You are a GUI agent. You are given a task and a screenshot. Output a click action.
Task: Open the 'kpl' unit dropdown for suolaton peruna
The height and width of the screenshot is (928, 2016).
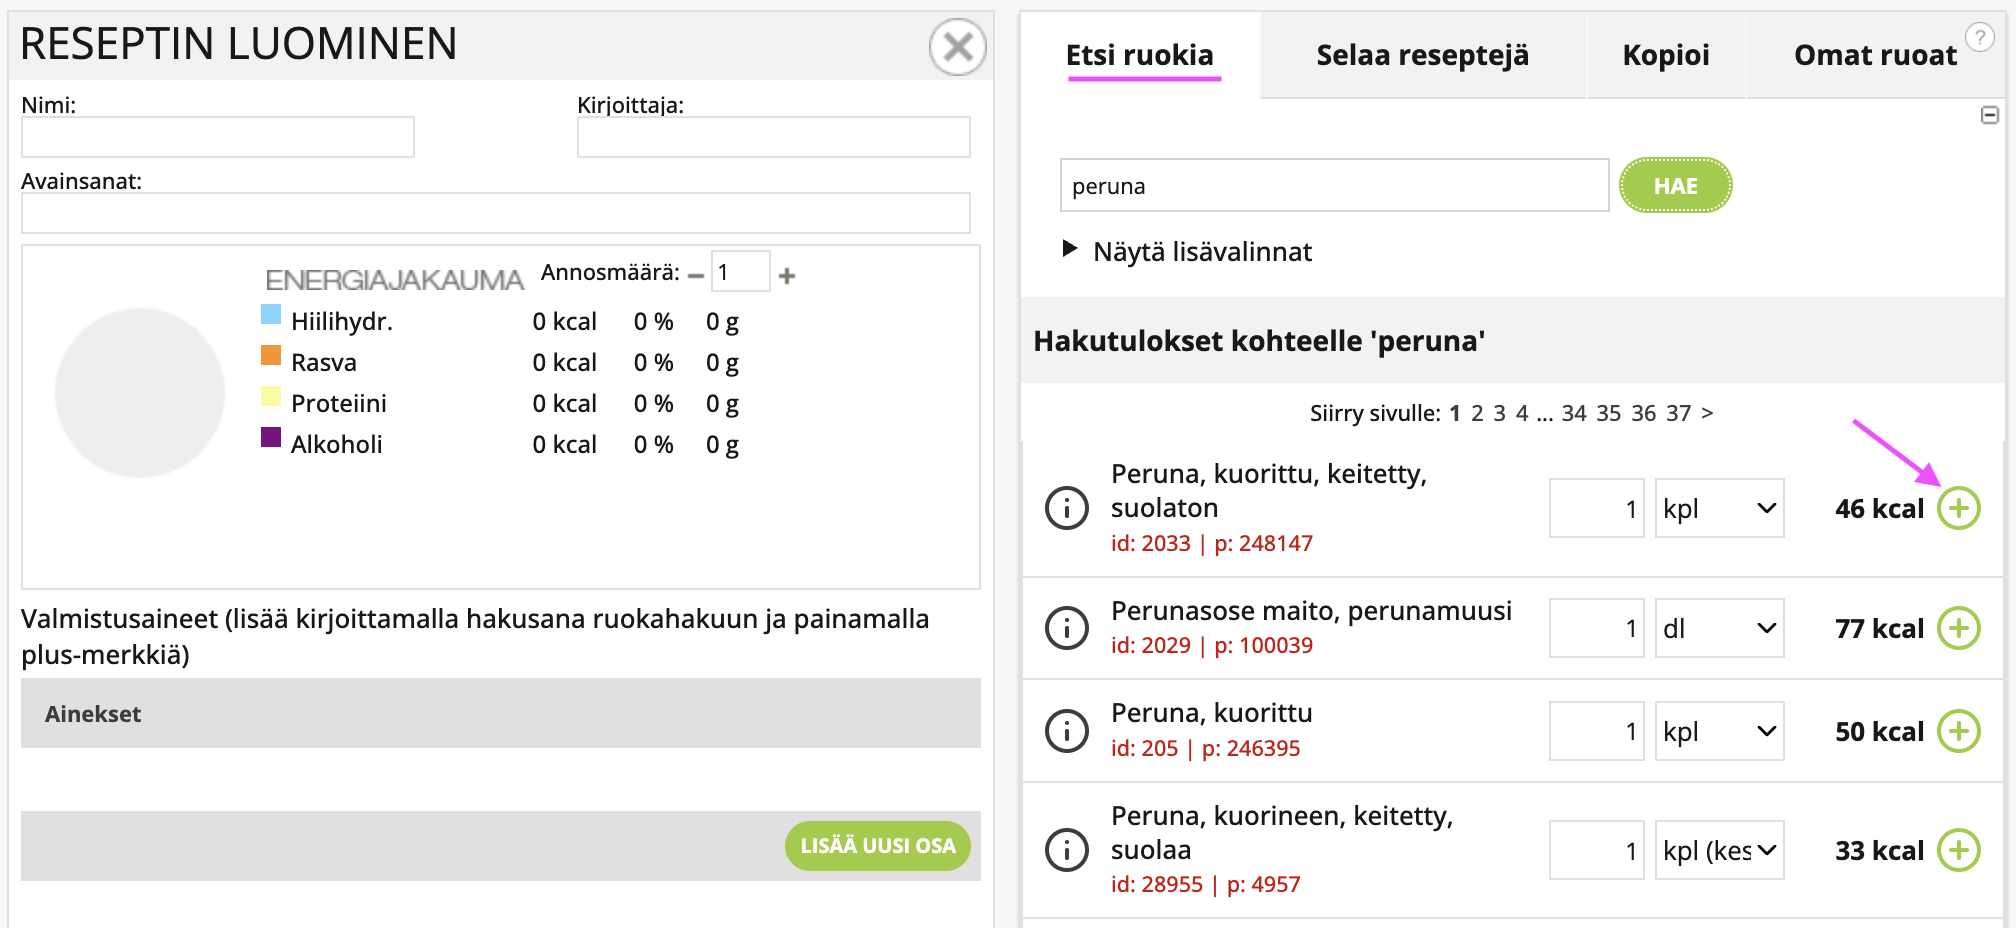tap(1719, 508)
